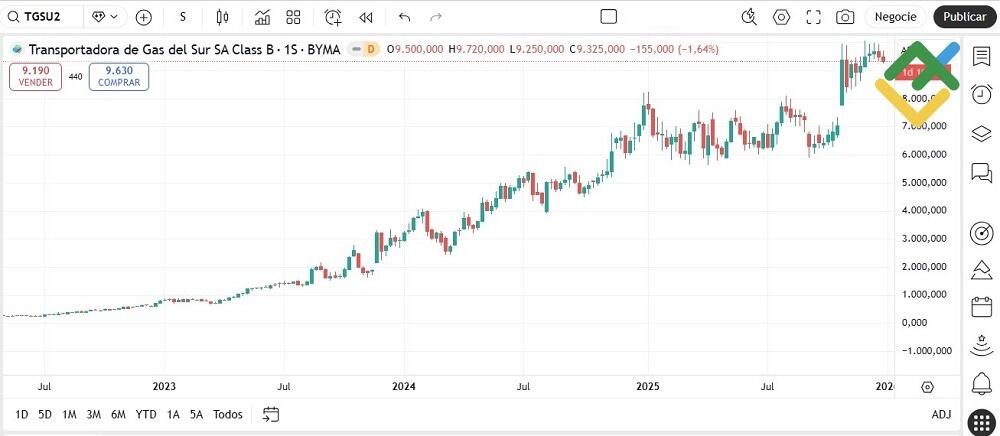Select the 5A date range
Screen dimensions: 1000x436
click(x=196, y=414)
